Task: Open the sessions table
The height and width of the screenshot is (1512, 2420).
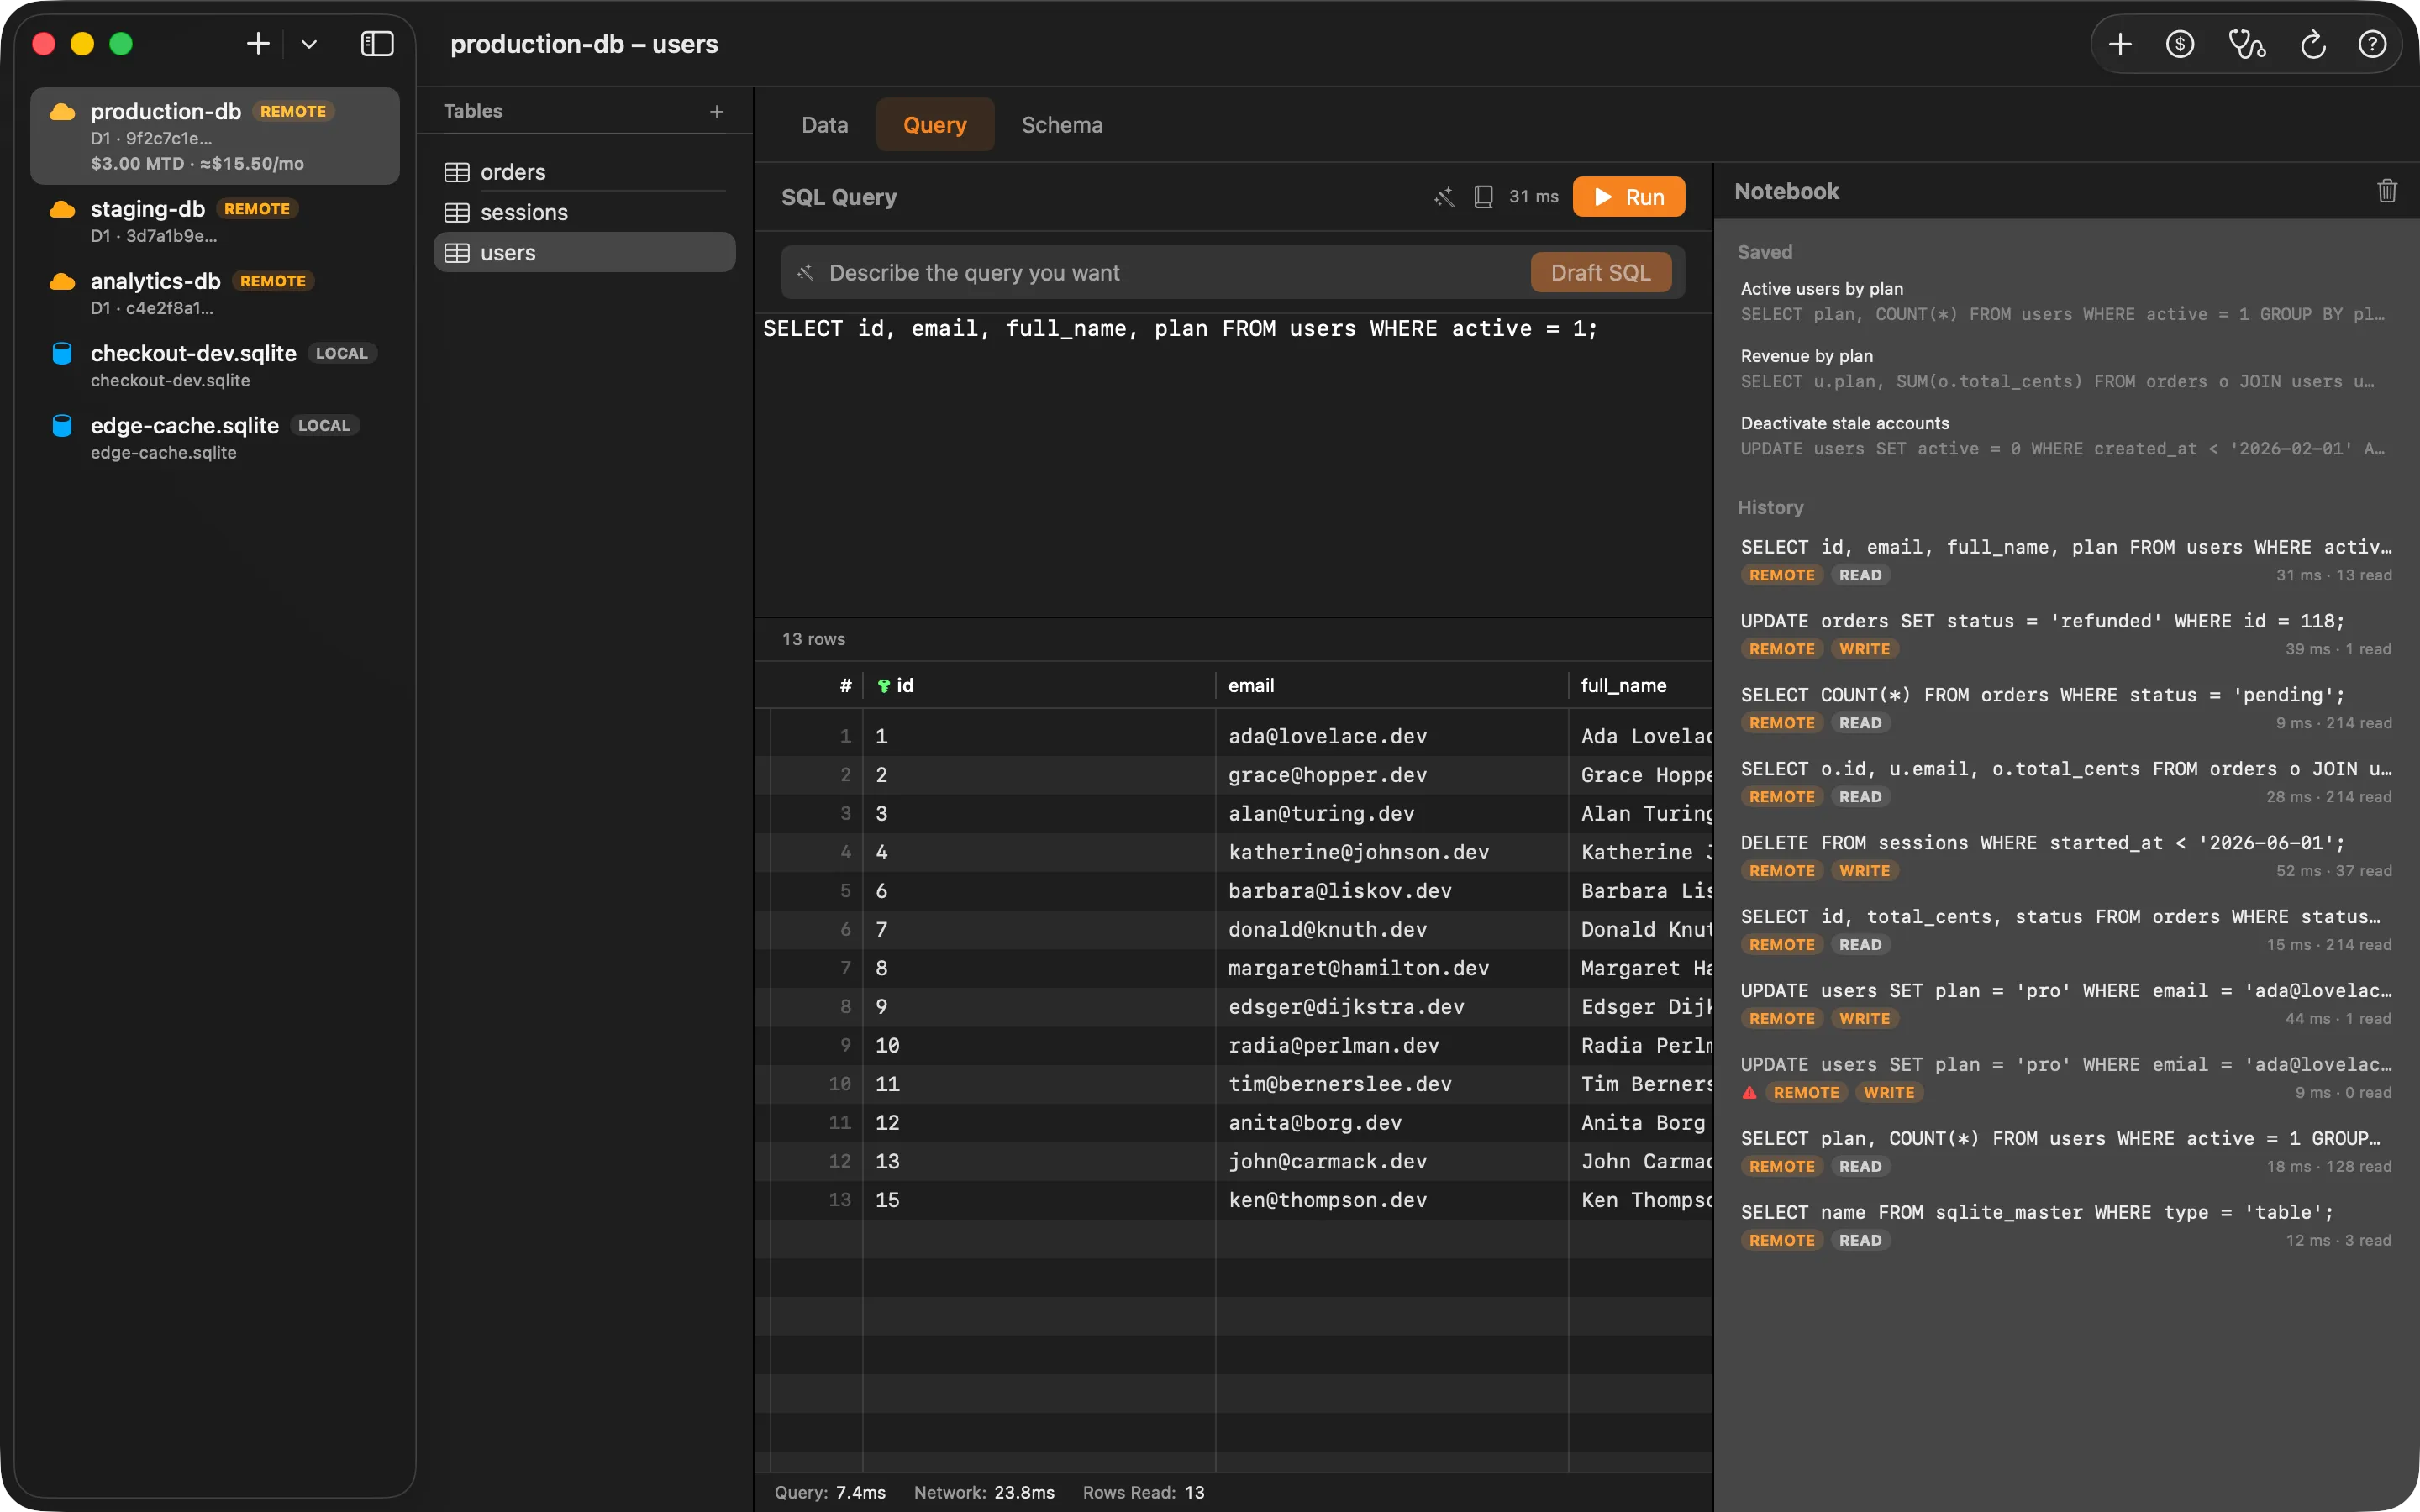Action: tap(584, 212)
